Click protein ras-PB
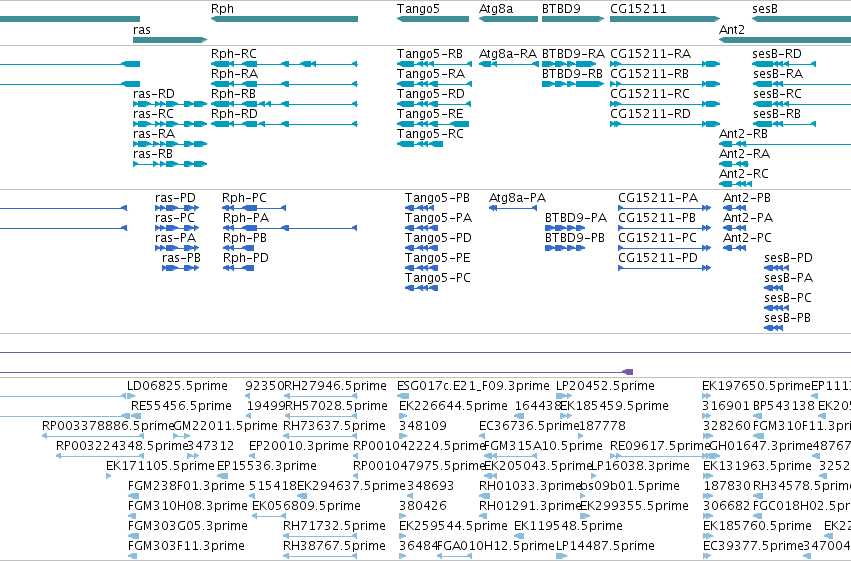Image resolution: width=851 pixels, height=561 pixels. 180,268
